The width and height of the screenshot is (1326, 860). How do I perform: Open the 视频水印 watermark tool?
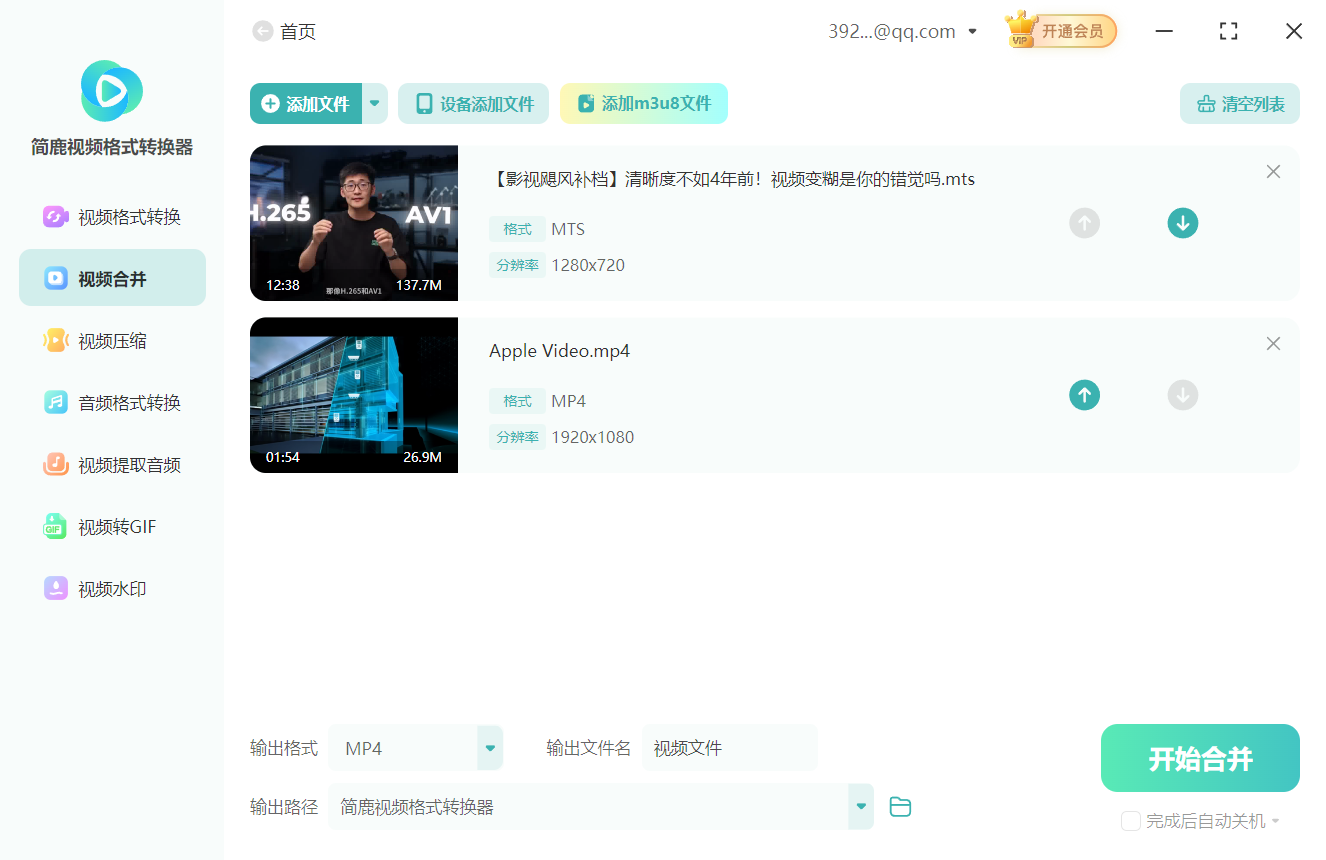point(110,588)
